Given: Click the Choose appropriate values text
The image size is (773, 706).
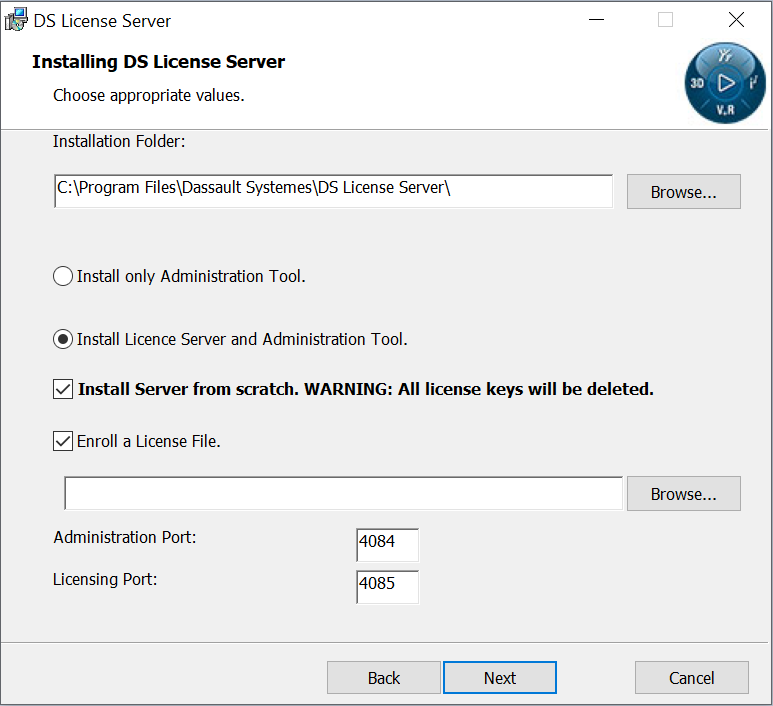Looking at the screenshot, I should click(x=149, y=96).
